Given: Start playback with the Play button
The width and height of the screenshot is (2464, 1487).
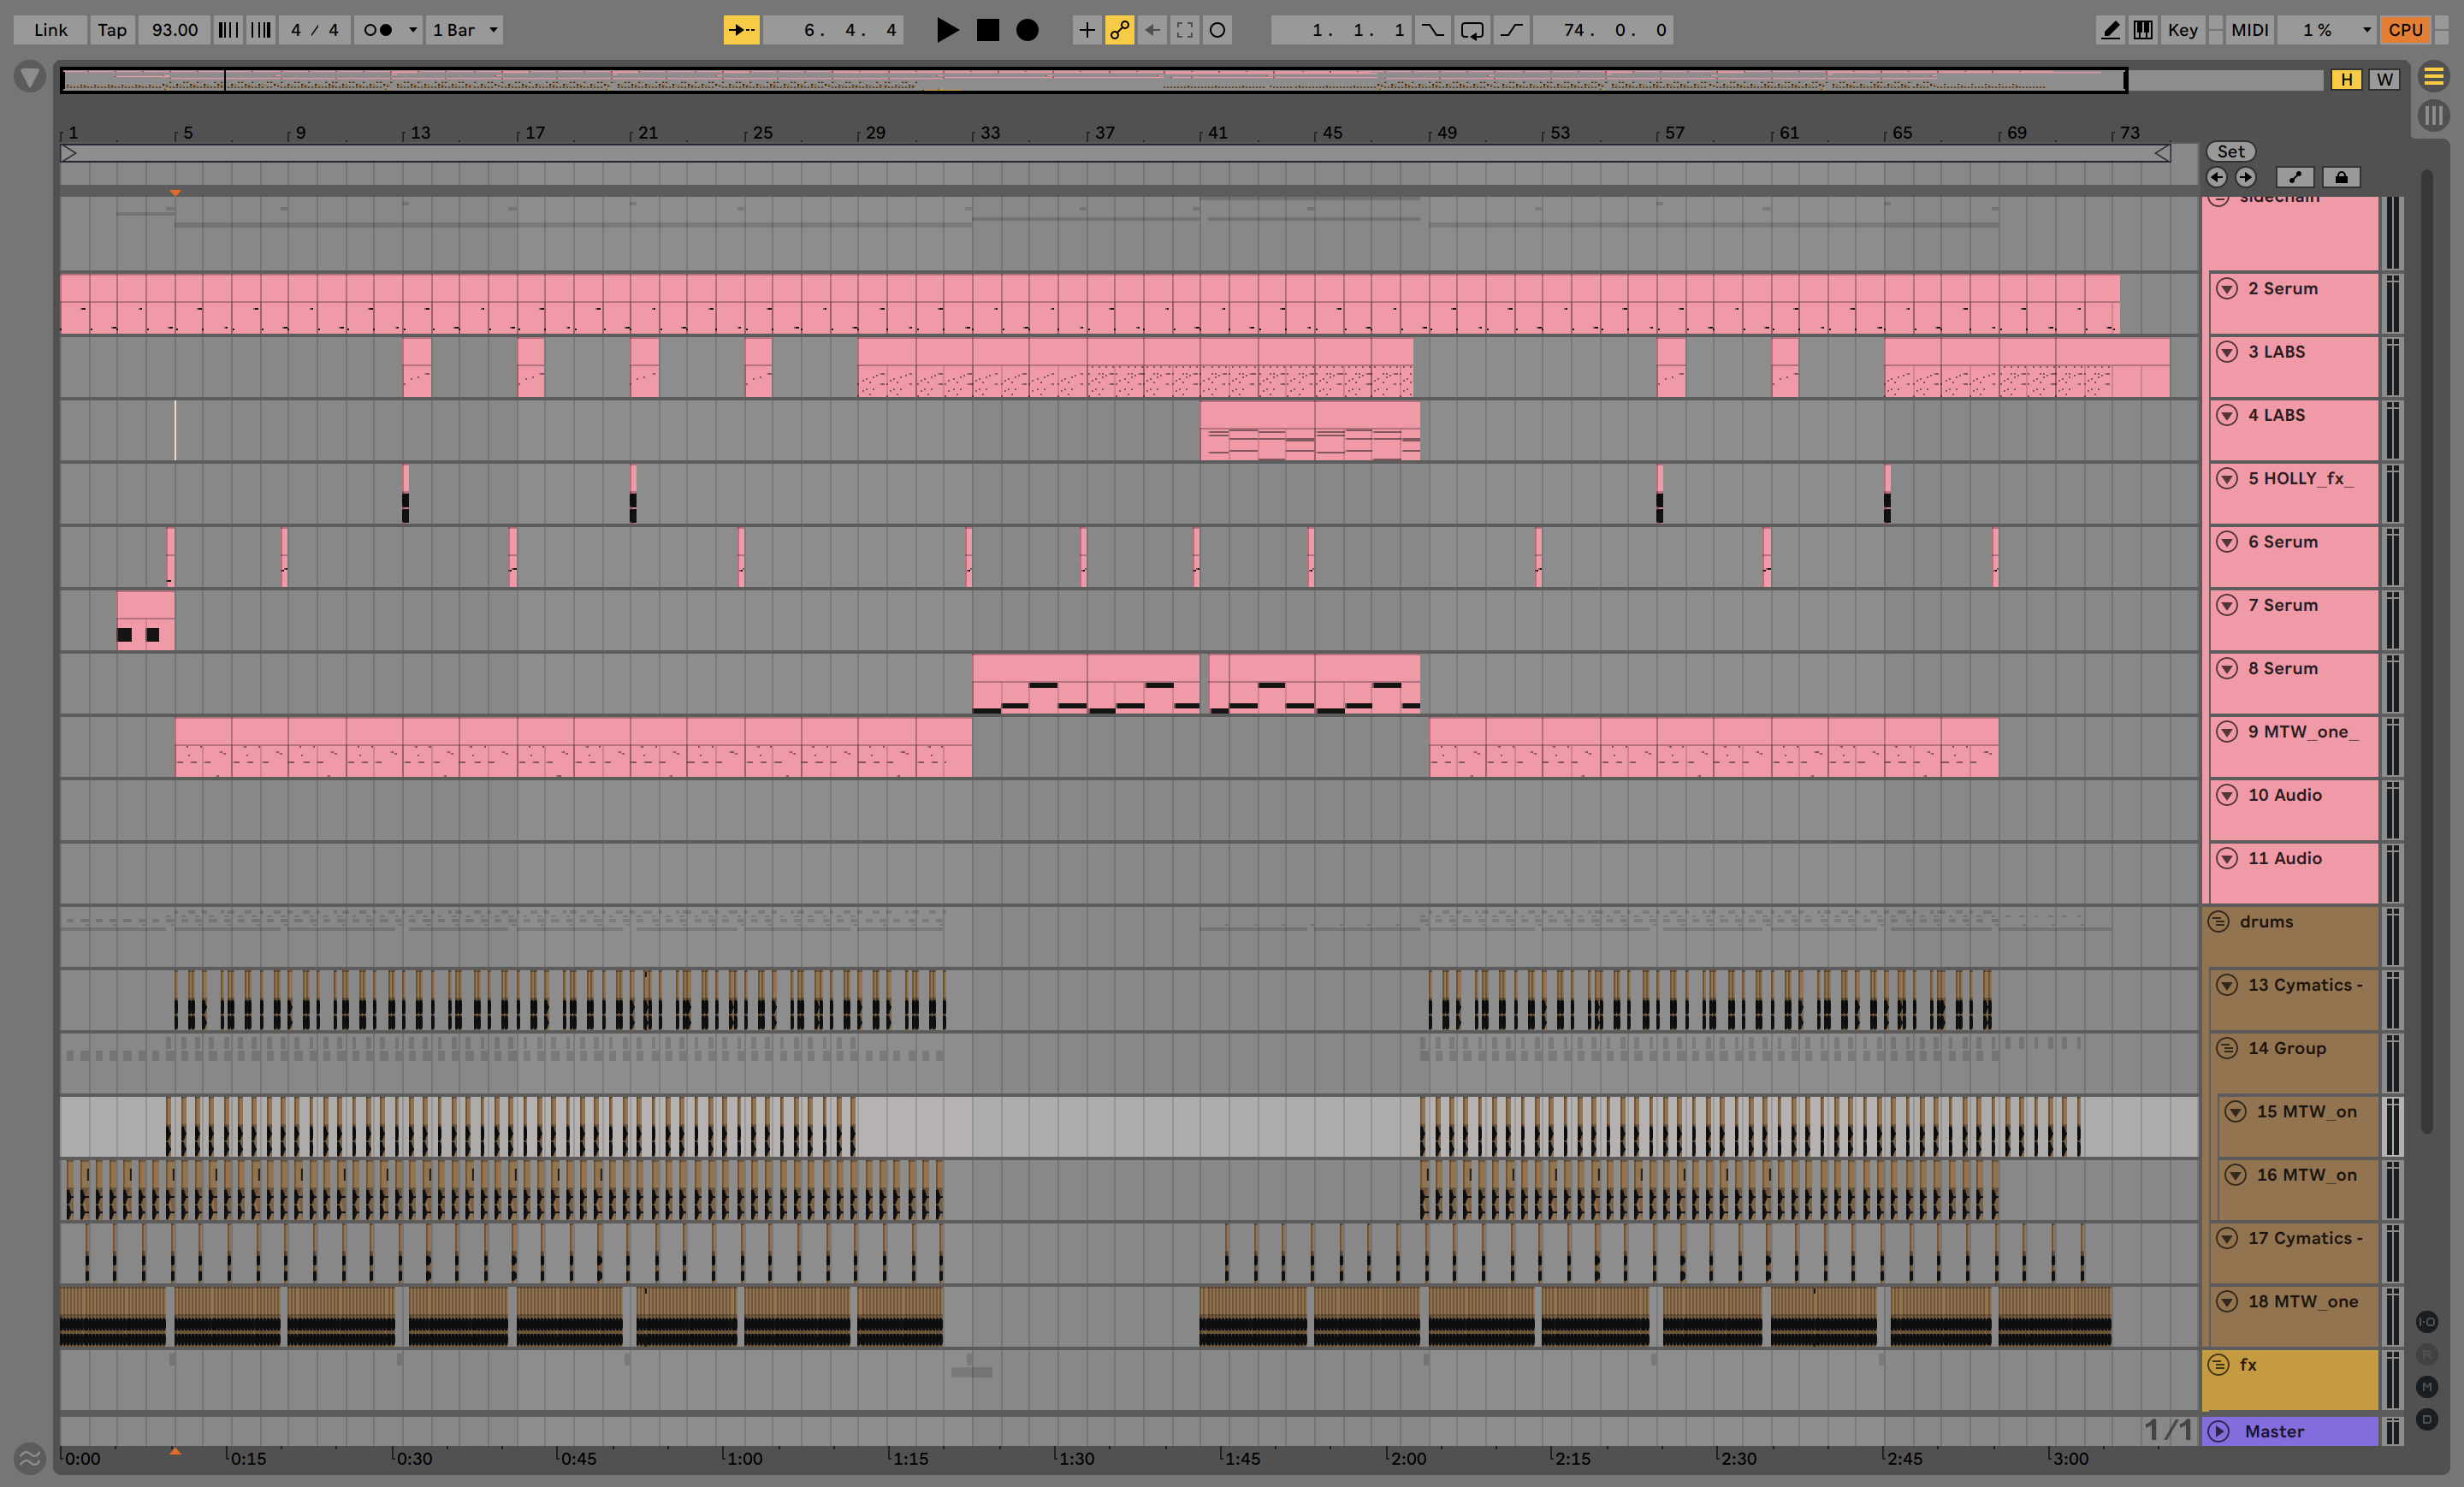Looking at the screenshot, I should click(x=946, y=30).
